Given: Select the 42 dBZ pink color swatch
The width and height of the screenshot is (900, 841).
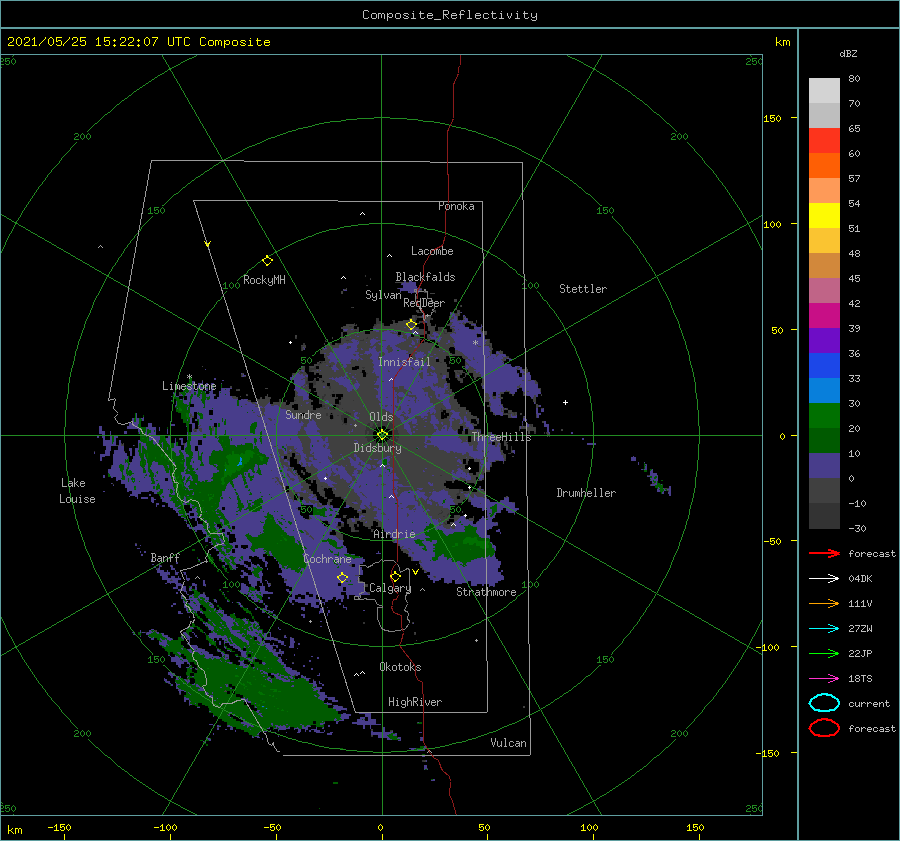Looking at the screenshot, I should [824, 291].
